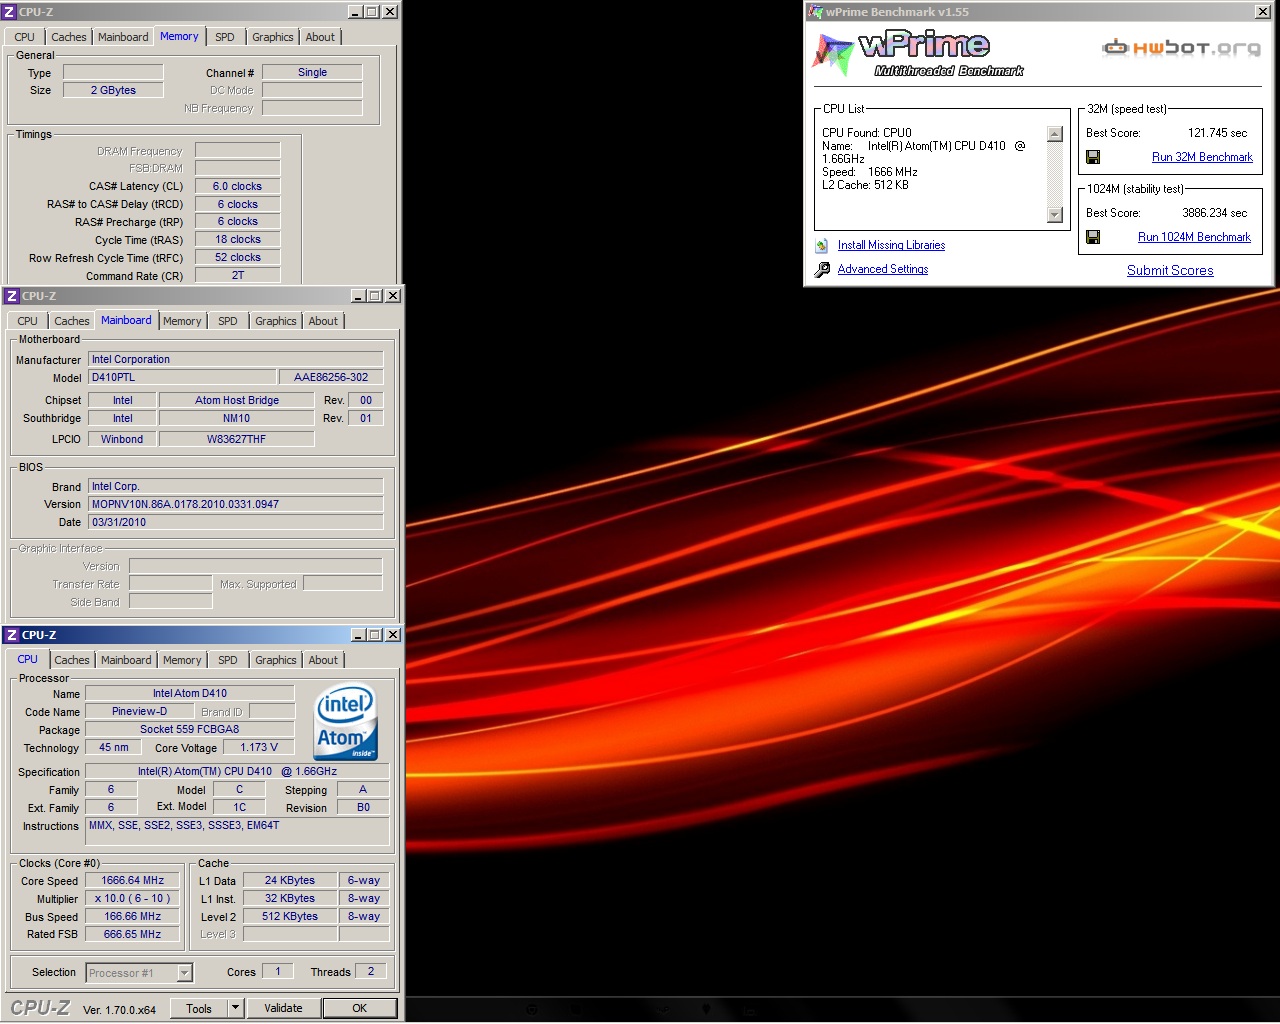Click the Rated FSB 666.65 MHz value
The width and height of the screenshot is (1280, 1024).
(x=133, y=934)
